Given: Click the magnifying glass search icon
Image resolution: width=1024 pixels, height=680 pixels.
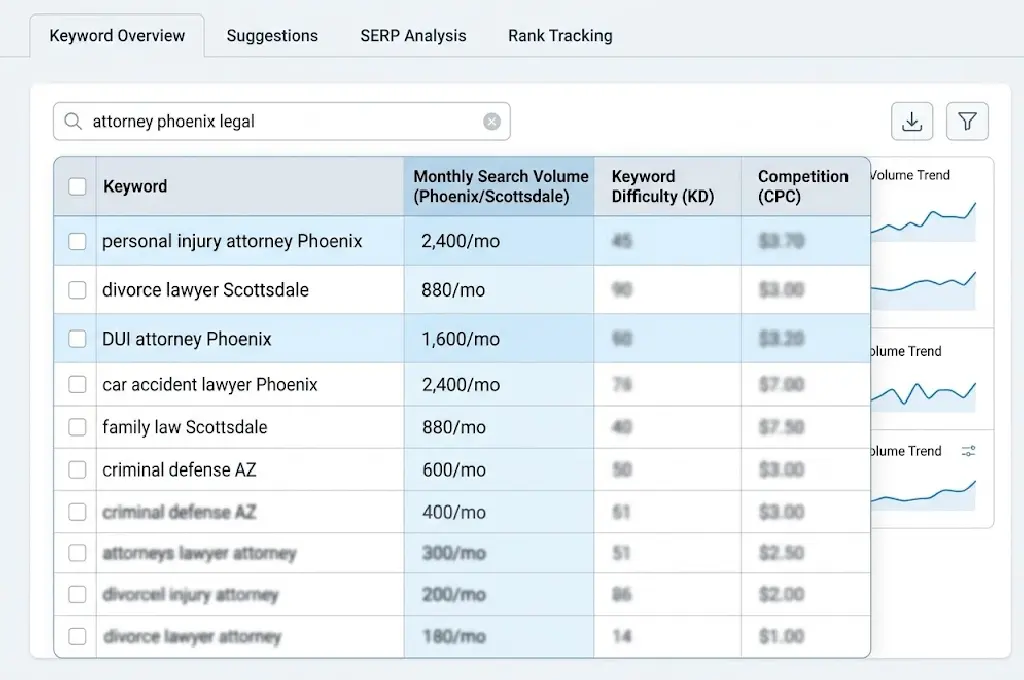Looking at the screenshot, I should click(x=72, y=121).
